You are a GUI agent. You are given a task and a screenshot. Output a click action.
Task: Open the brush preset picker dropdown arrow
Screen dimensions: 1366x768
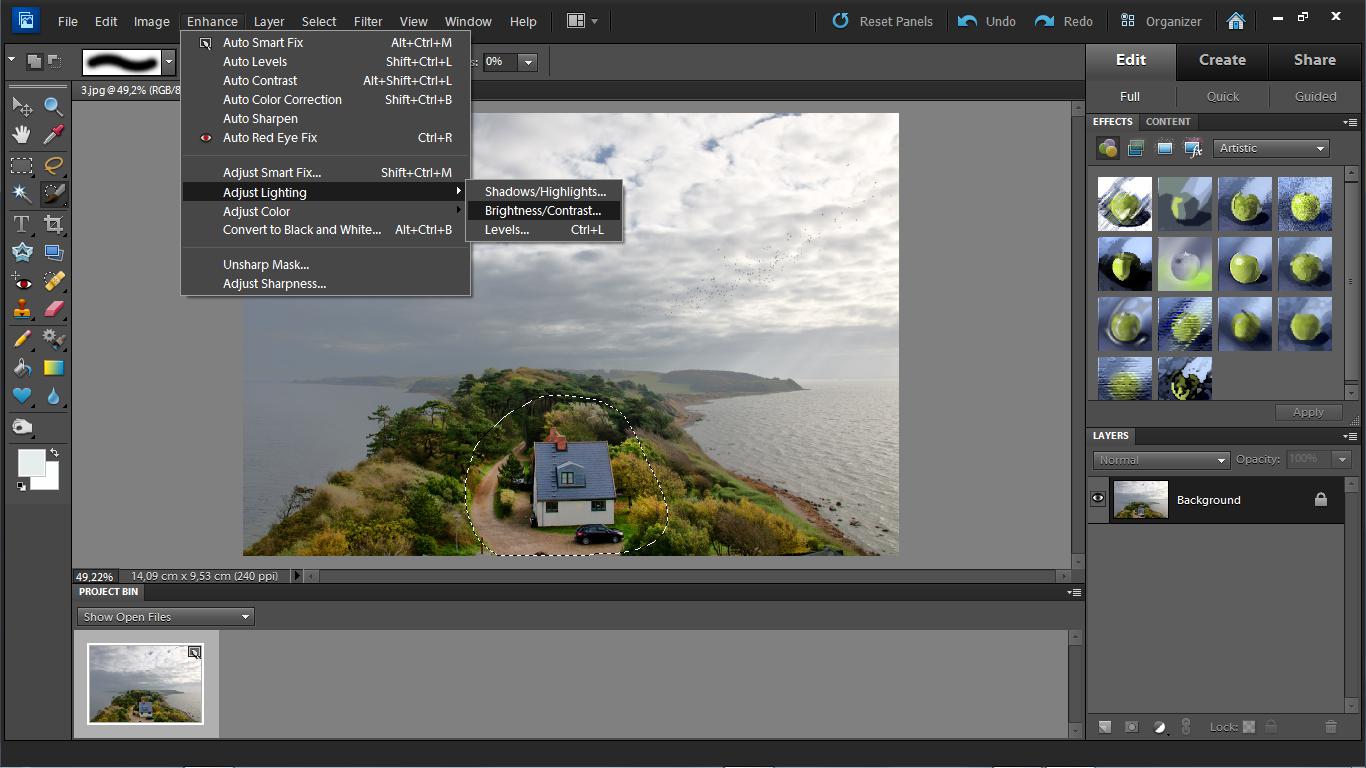[169, 62]
